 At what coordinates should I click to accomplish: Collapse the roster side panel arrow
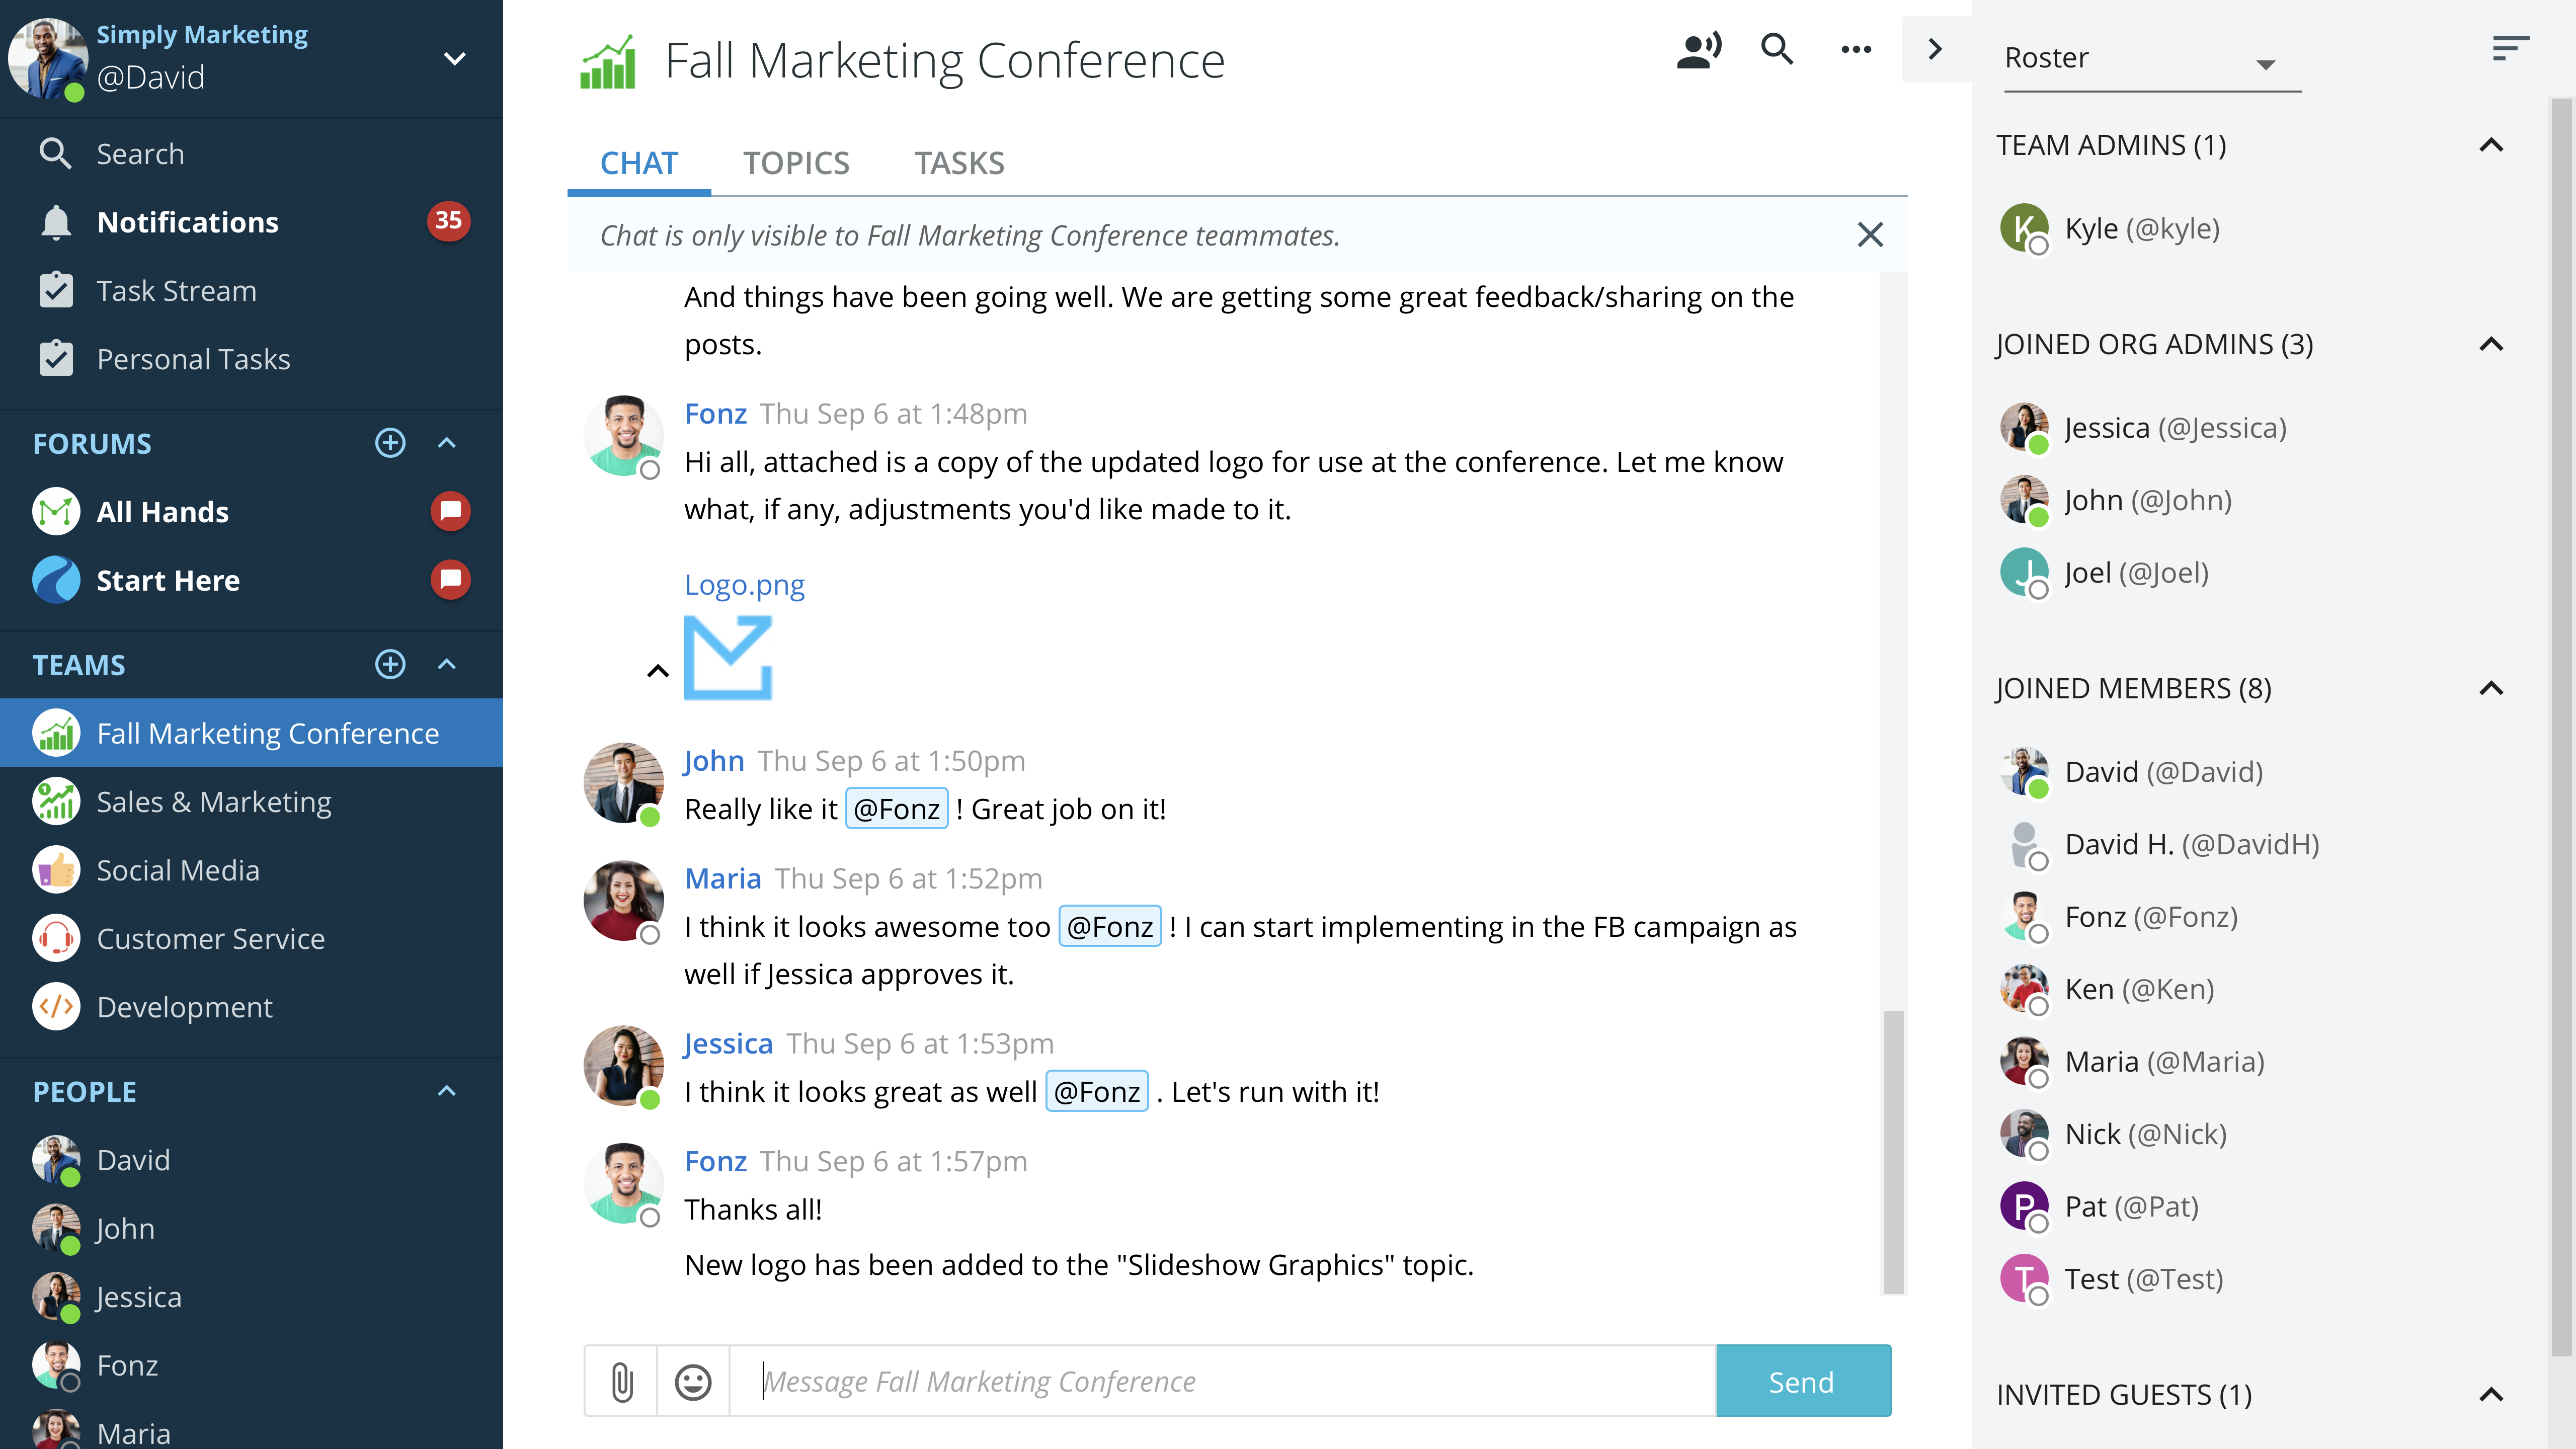coord(1935,49)
